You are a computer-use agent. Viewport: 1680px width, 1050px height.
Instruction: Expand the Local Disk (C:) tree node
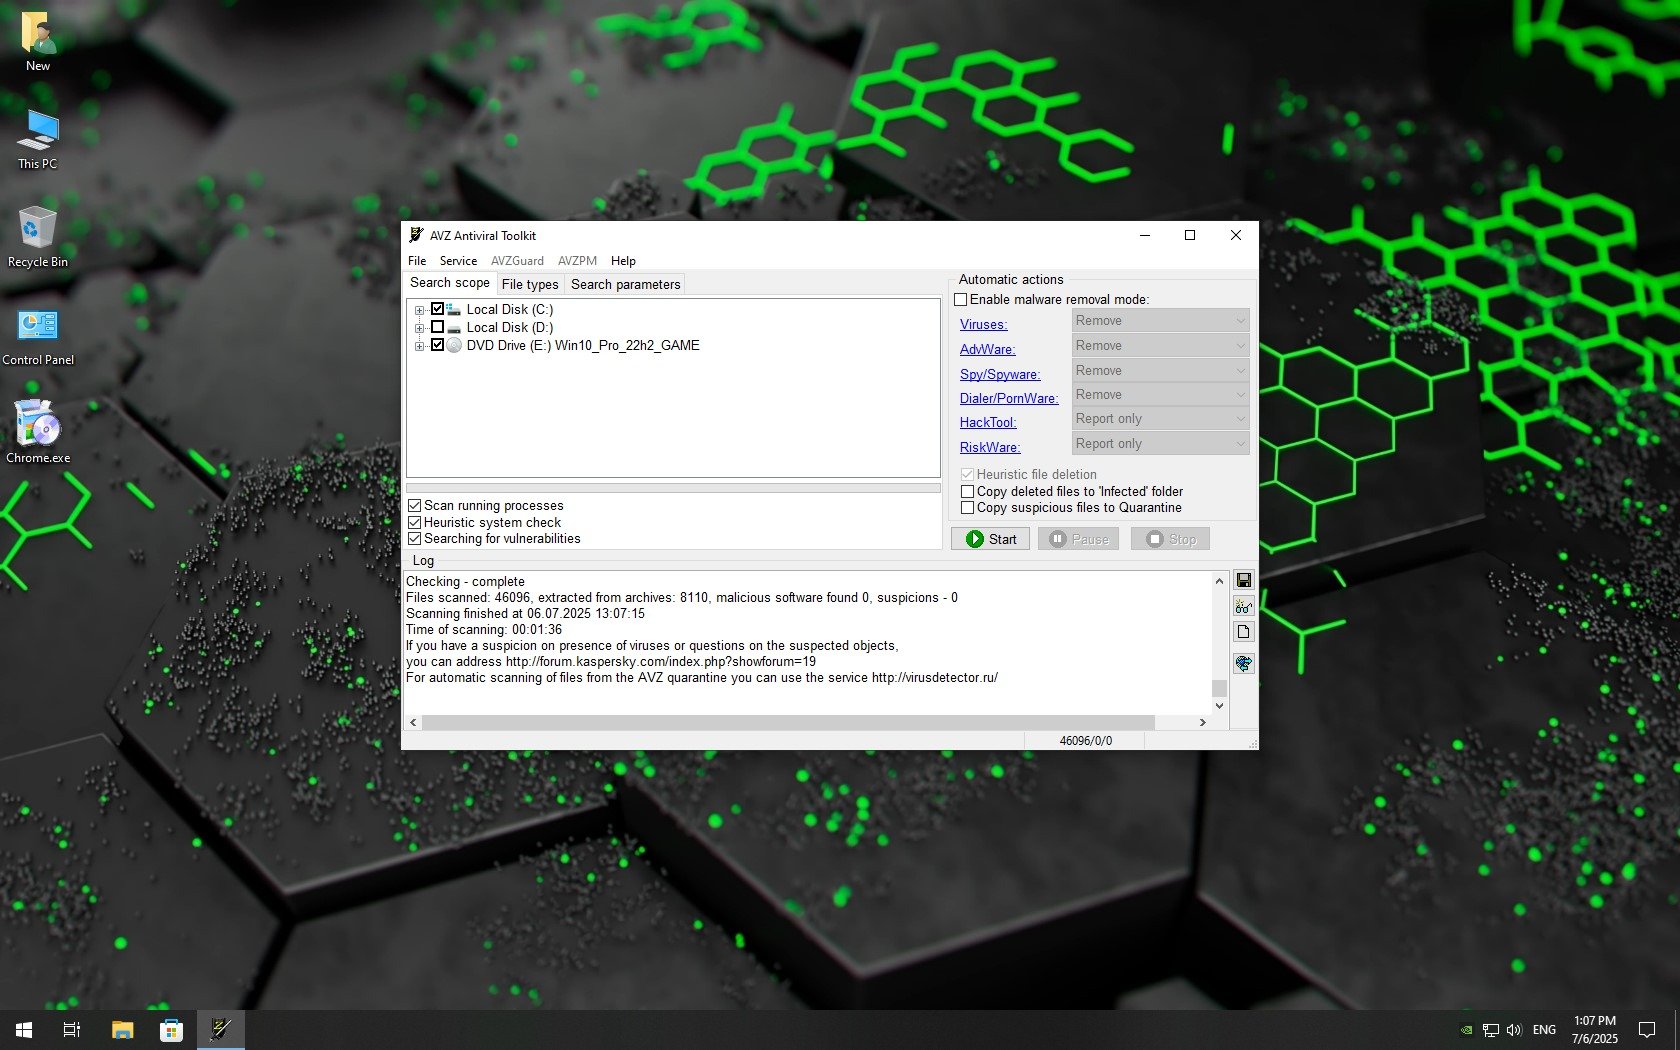pos(420,310)
